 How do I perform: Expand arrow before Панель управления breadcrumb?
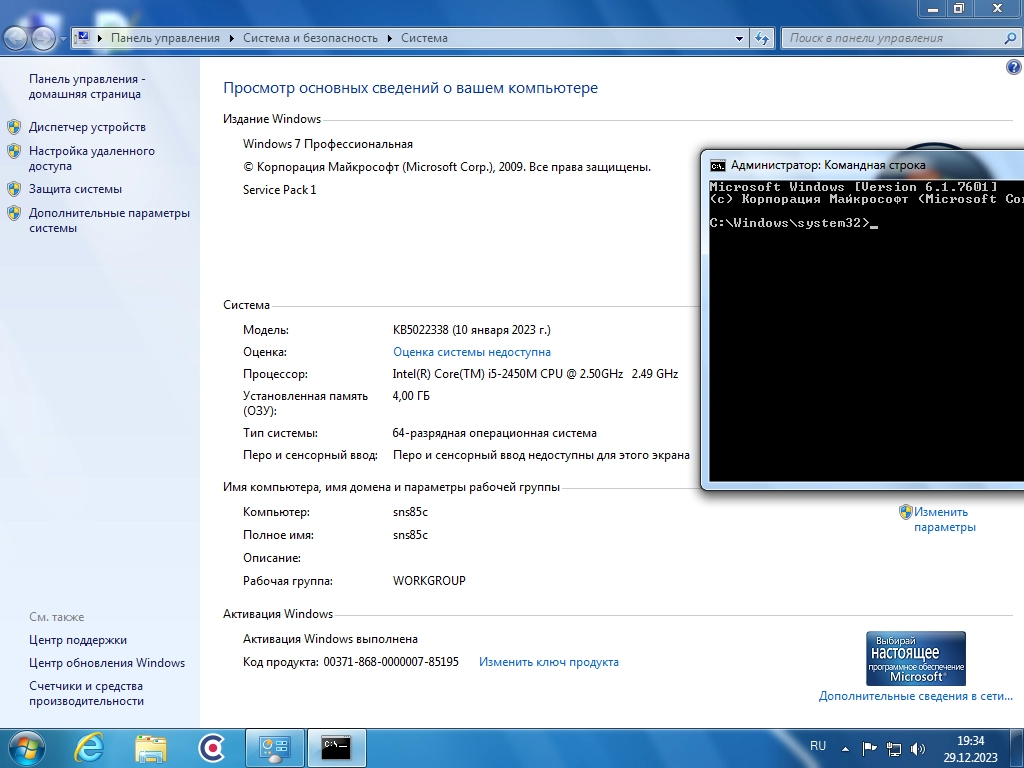point(100,38)
